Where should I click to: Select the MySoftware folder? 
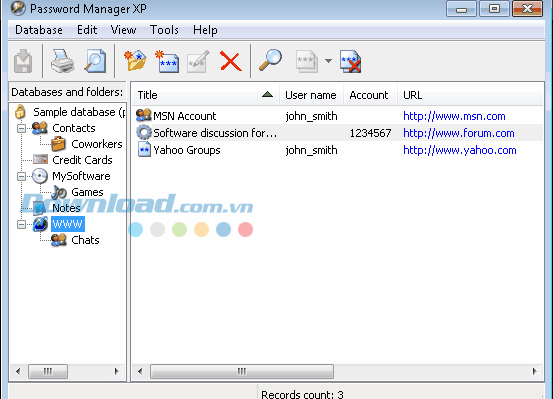81,176
